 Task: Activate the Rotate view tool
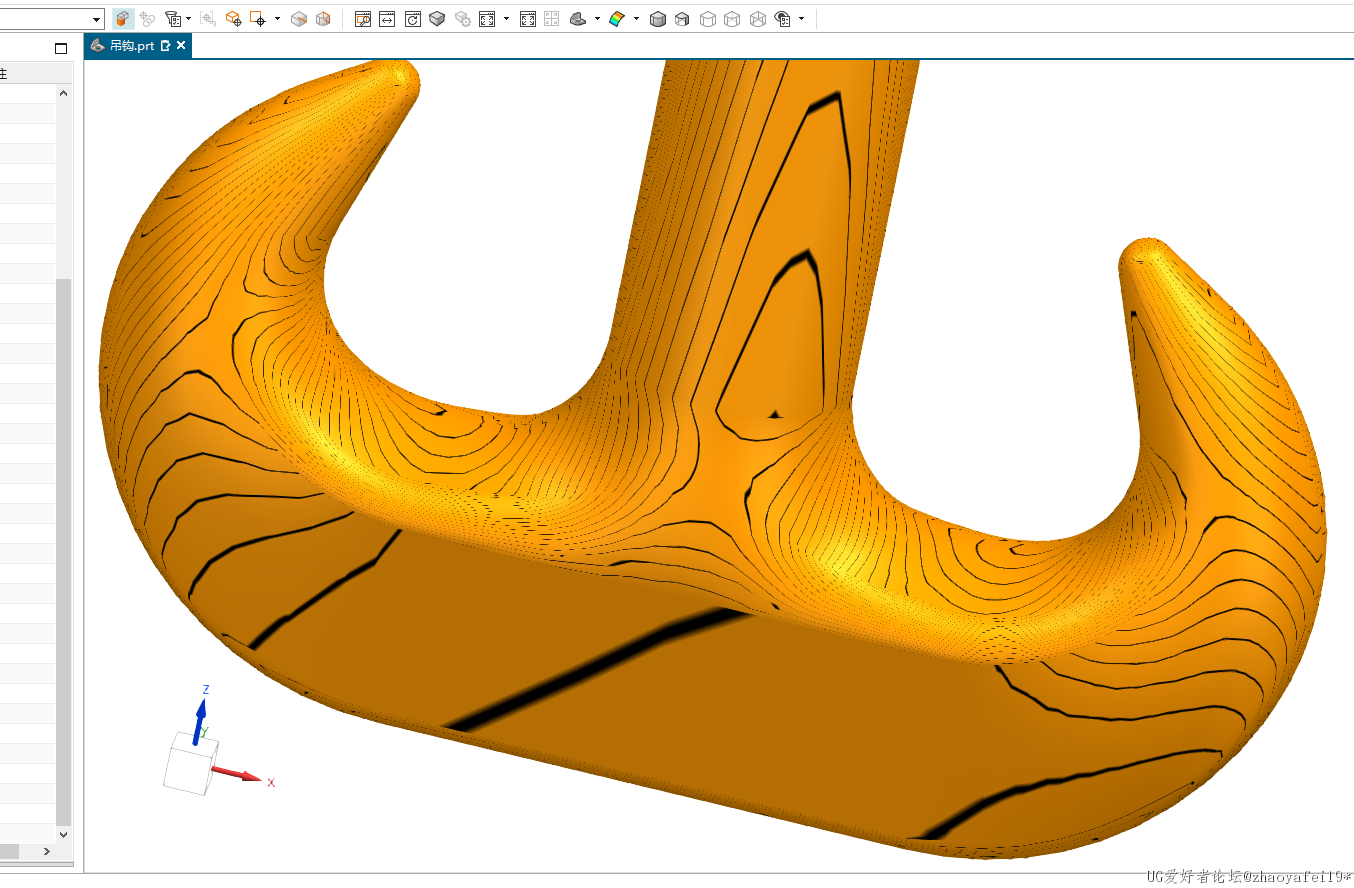412,18
